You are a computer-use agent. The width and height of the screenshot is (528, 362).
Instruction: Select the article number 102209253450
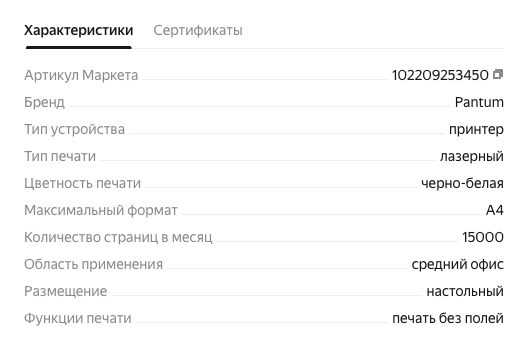(x=440, y=75)
